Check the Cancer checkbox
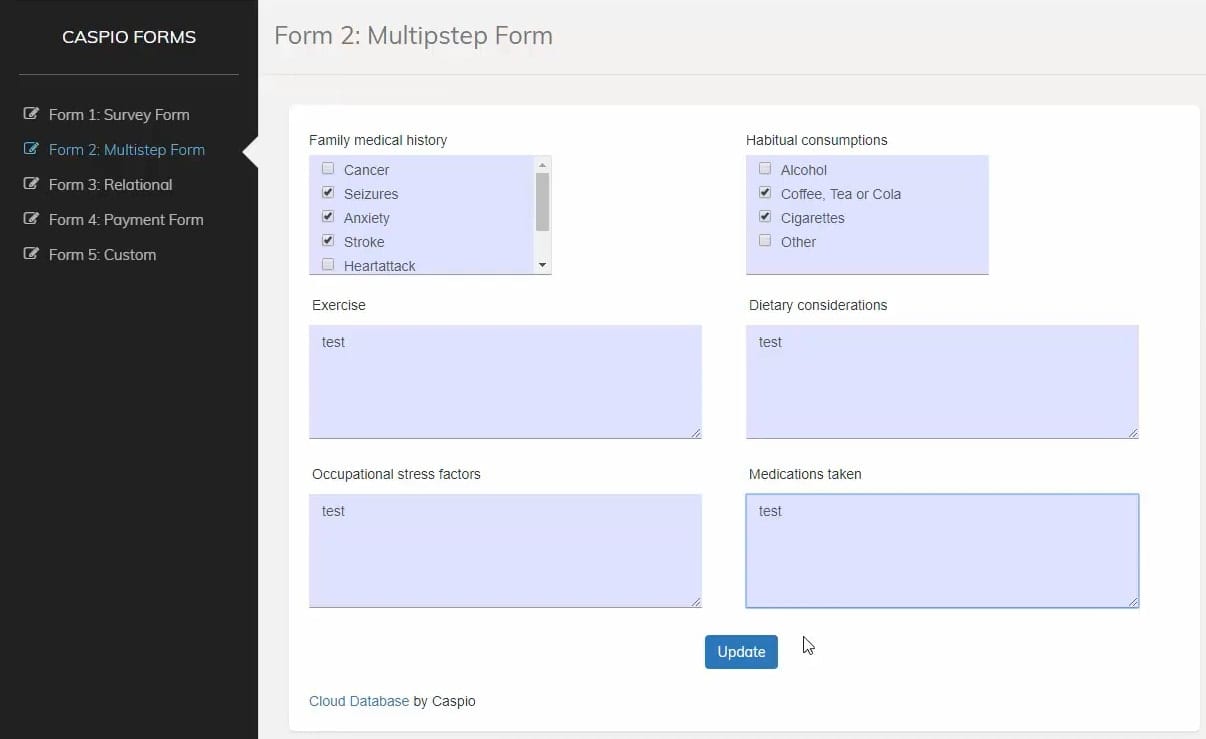Image resolution: width=1206 pixels, height=739 pixels. 328,169
